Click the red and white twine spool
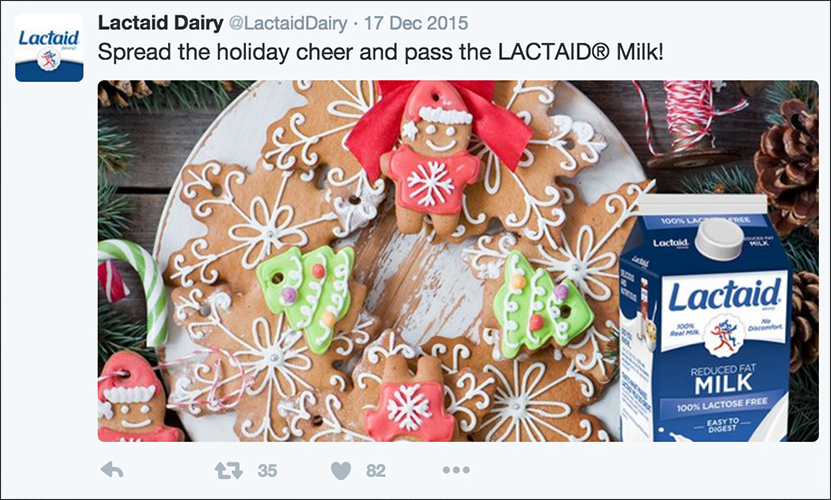 click(687, 127)
